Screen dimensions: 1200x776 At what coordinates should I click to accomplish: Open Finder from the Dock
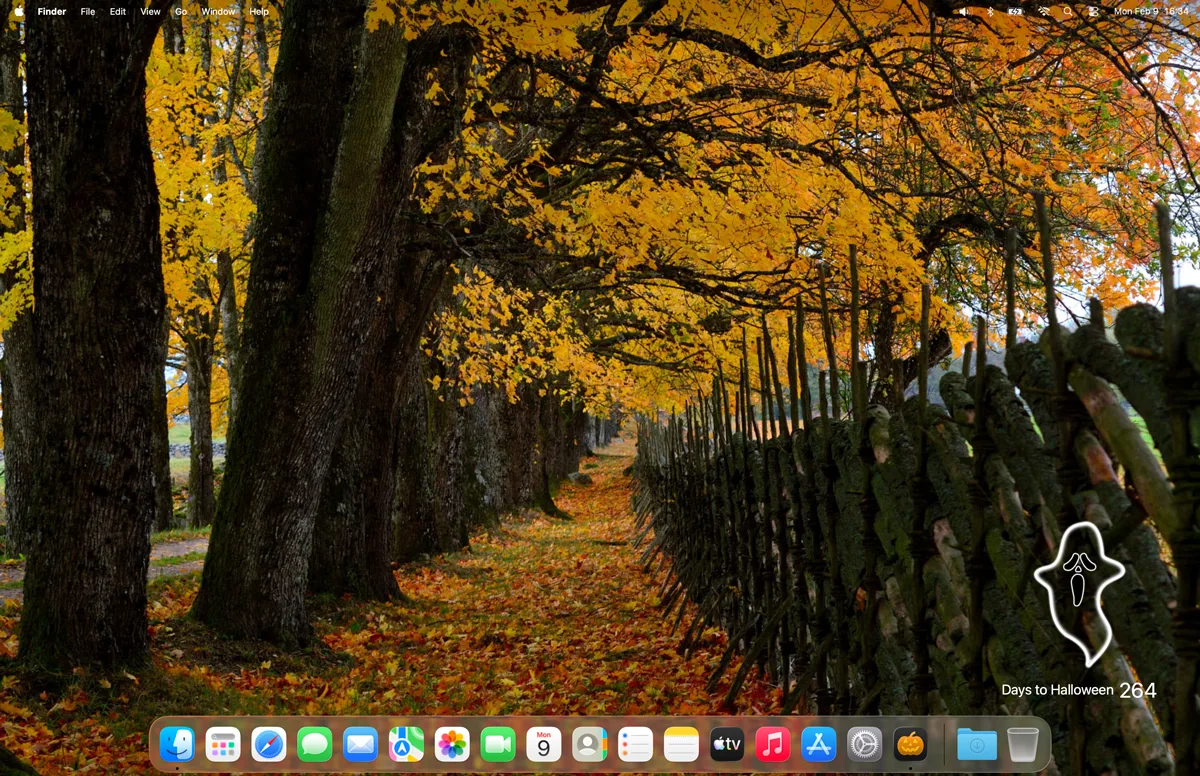coord(177,744)
